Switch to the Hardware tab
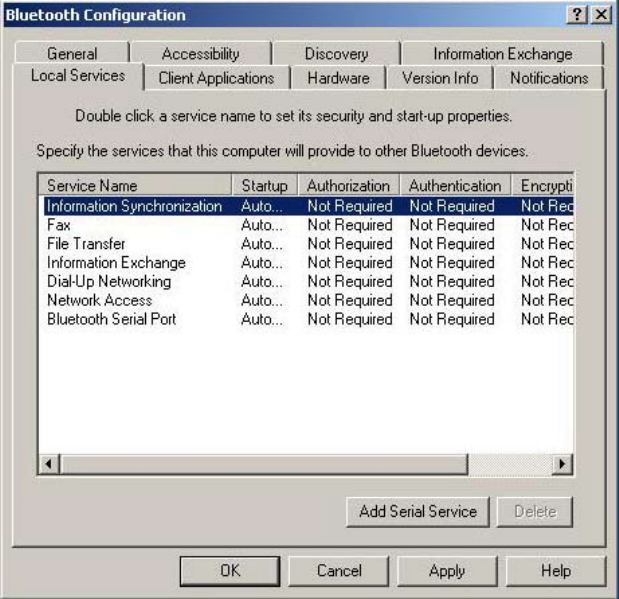 pyautogui.click(x=338, y=78)
